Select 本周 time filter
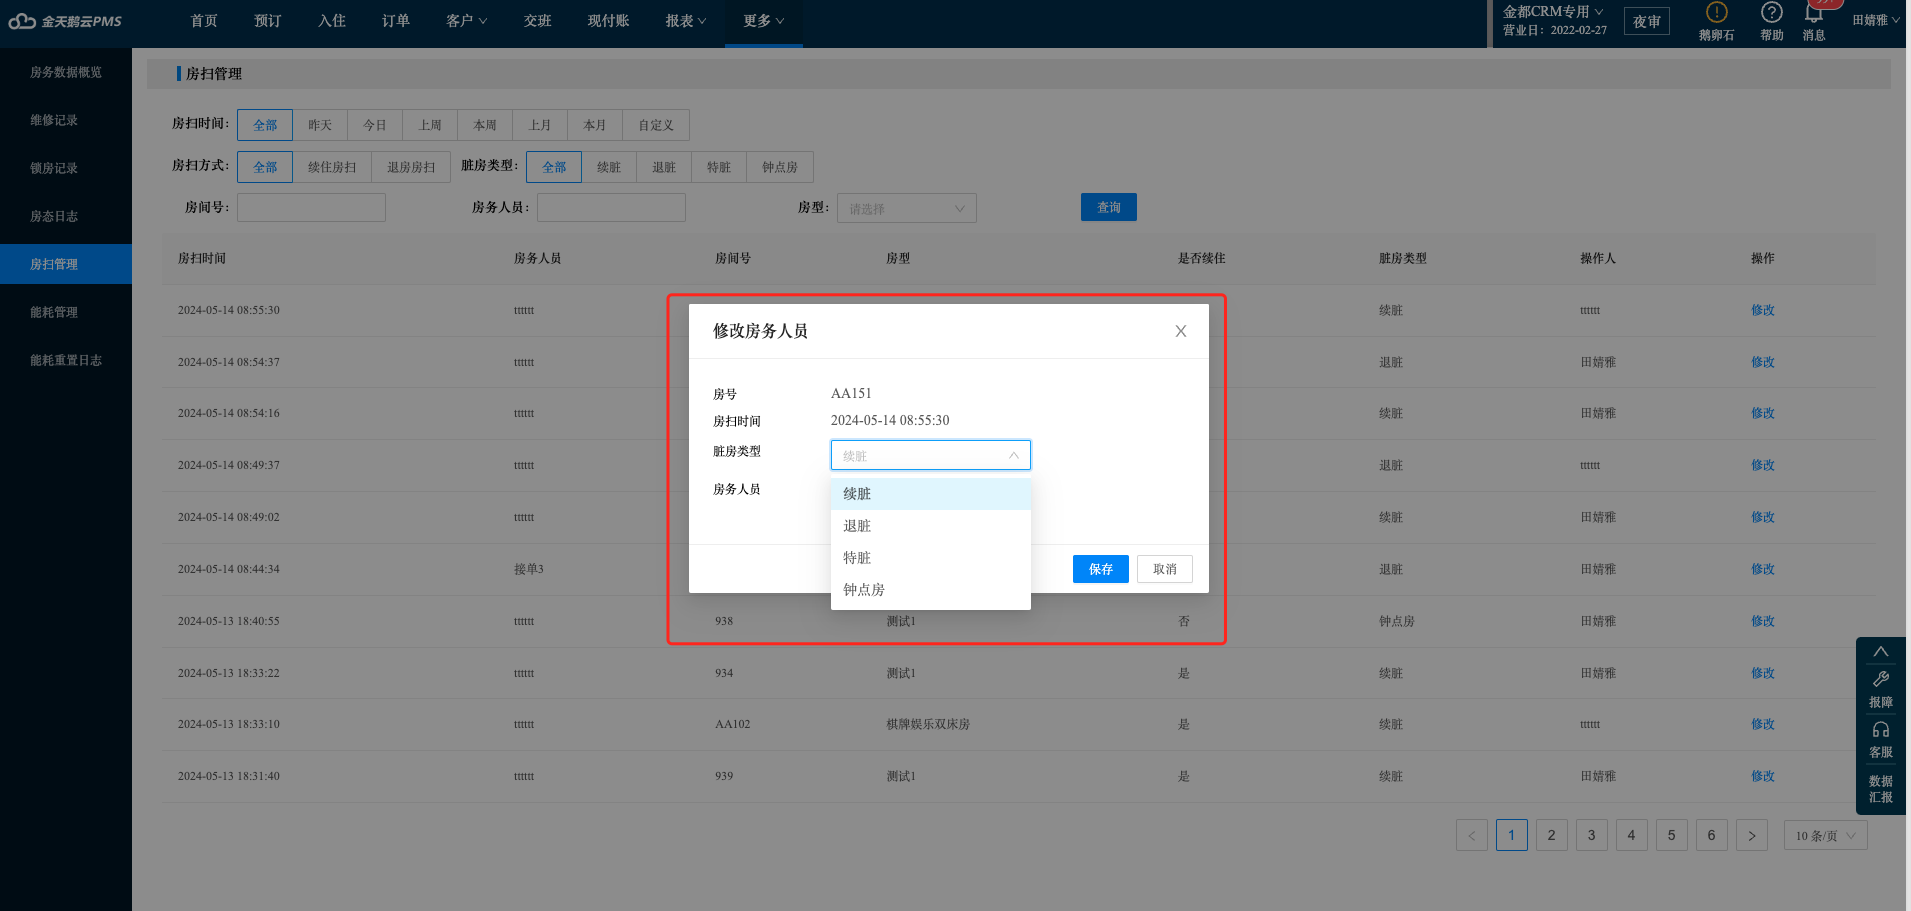1911x911 pixels. pyautogui.click(x=485, y=125)
